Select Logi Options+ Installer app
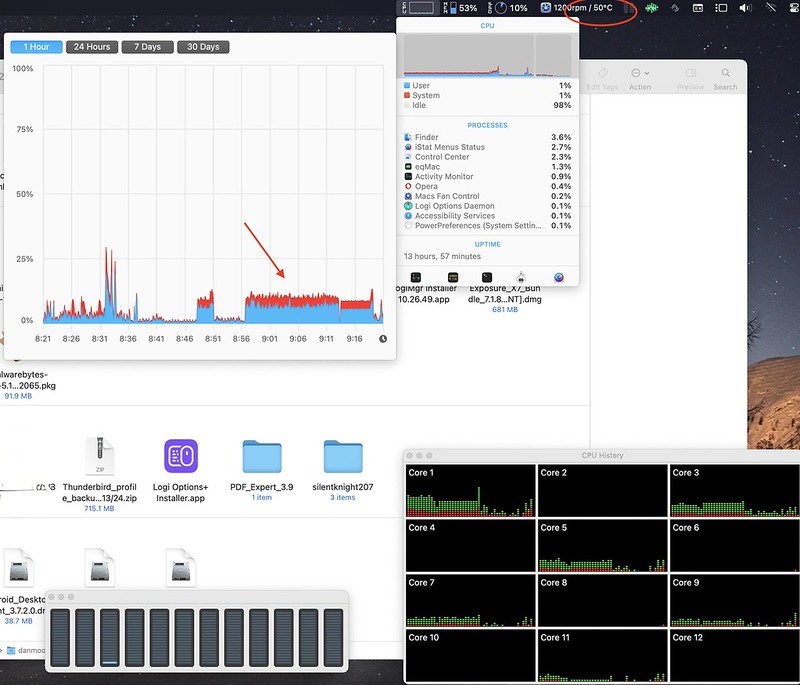This screenshot has height=685, width=800. (x=181, y=470)
